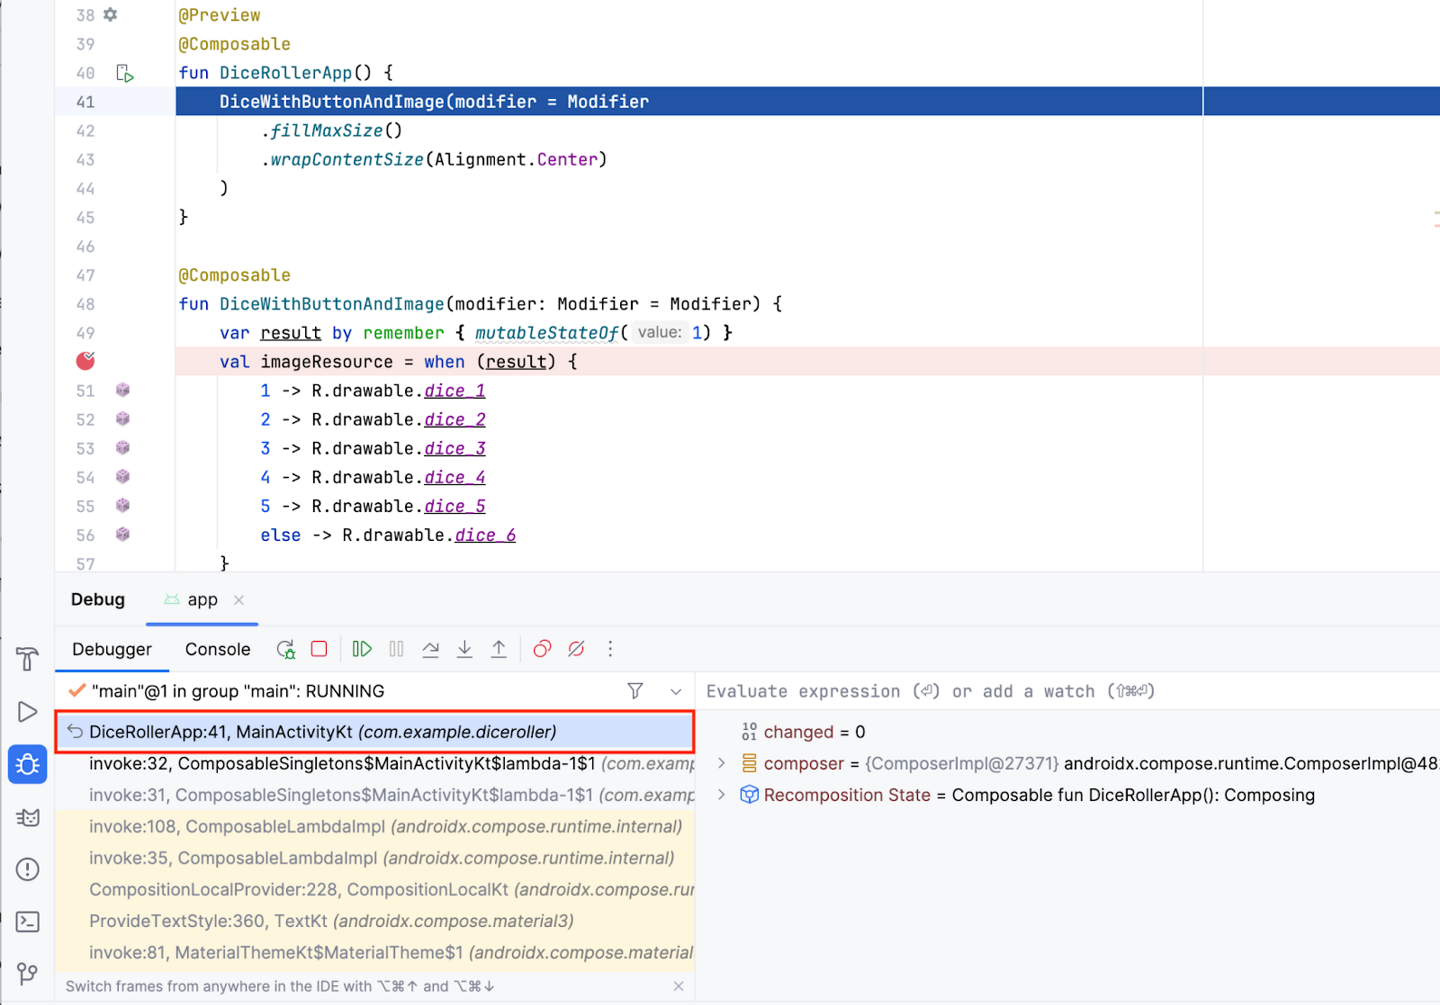Image resolution: width=1440 pixels, height=1005 pixels.
Task: Open the Build hammer tool window
Action: 27,659
